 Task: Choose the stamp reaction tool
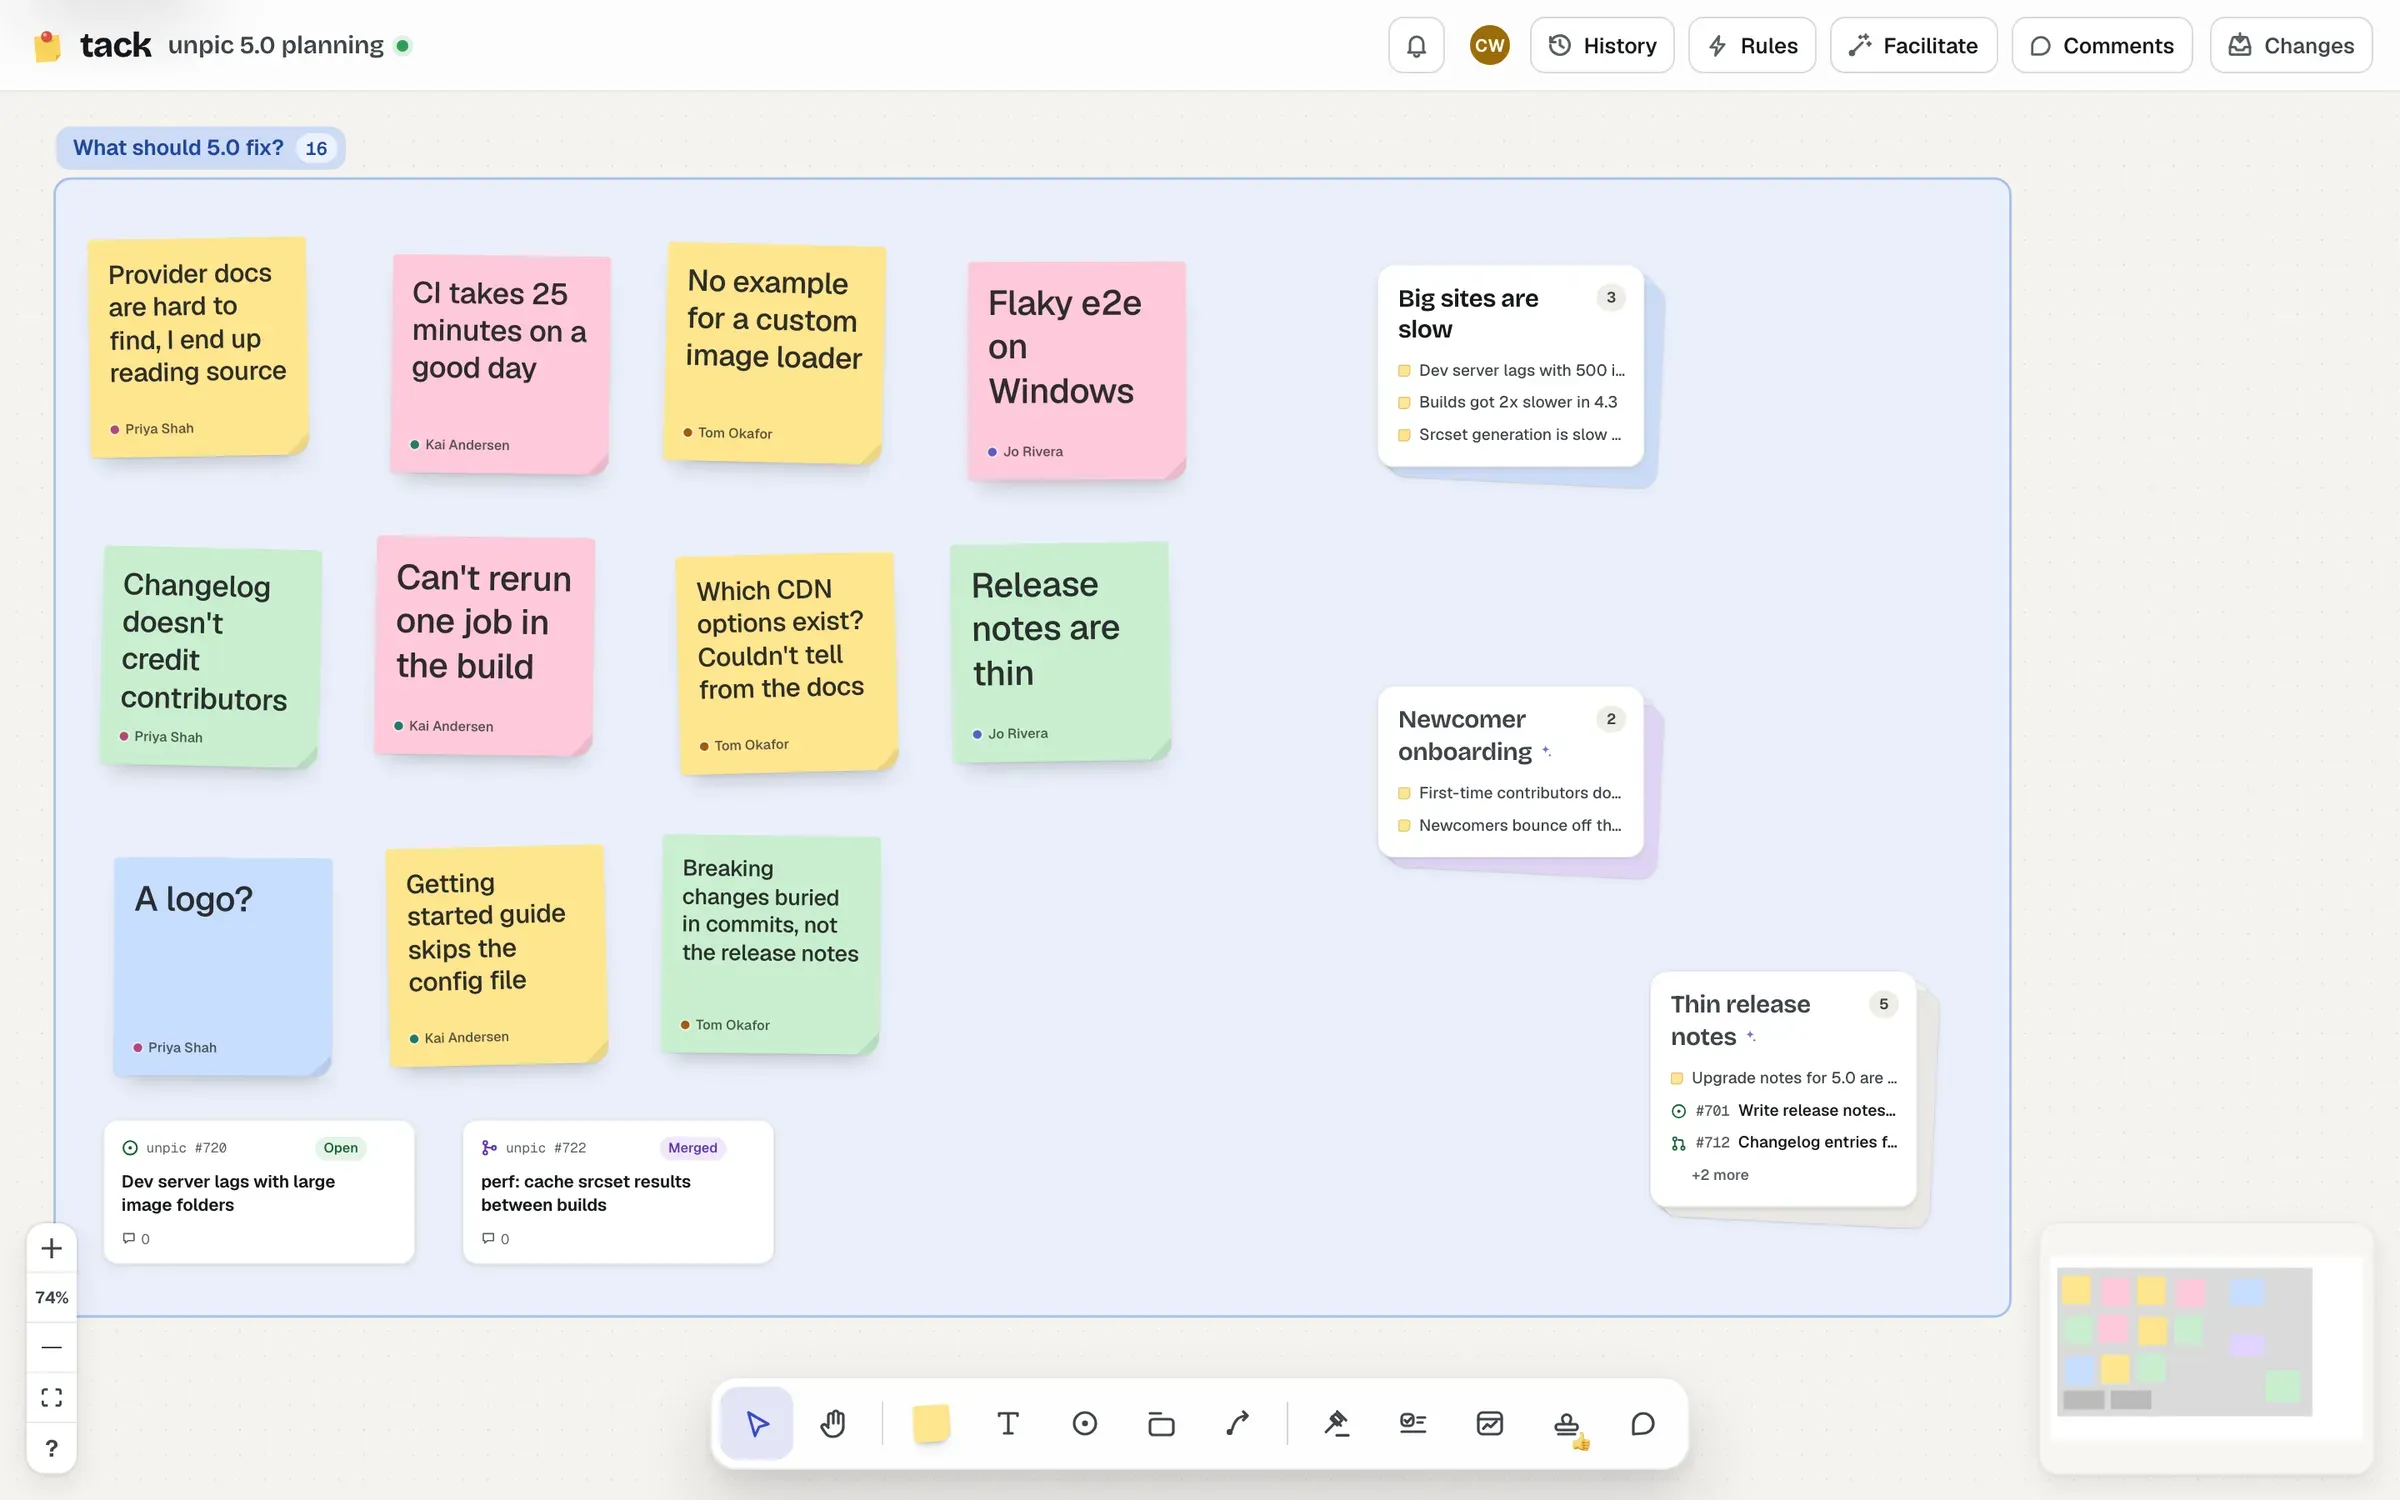click(x=1567, y=1423)
